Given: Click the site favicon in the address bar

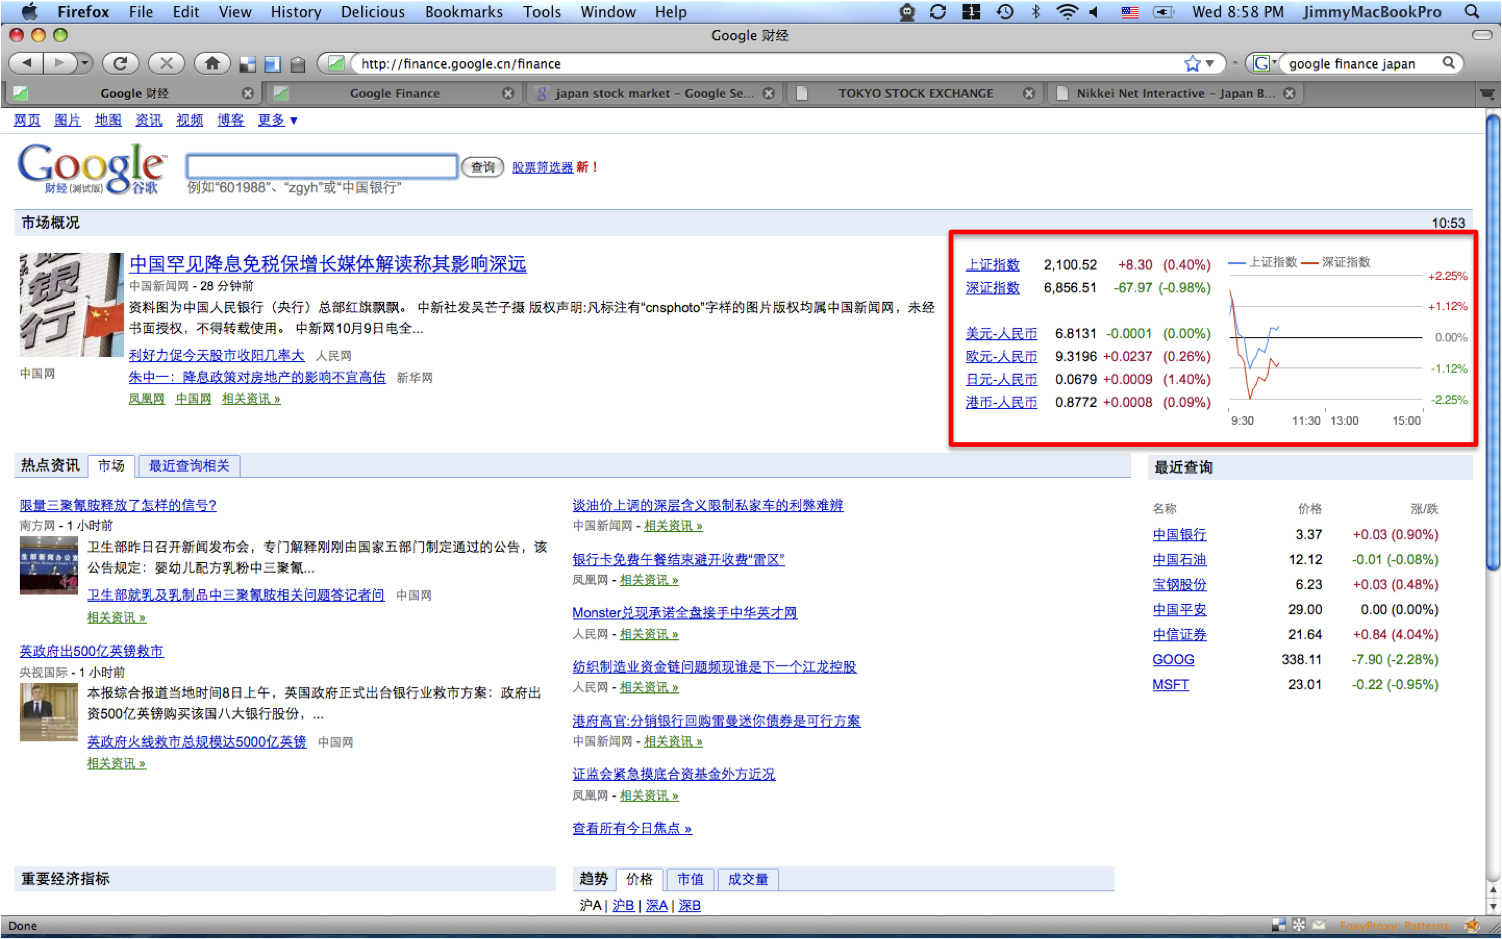Looking at the screenshot, I should (x=337, y=63).
